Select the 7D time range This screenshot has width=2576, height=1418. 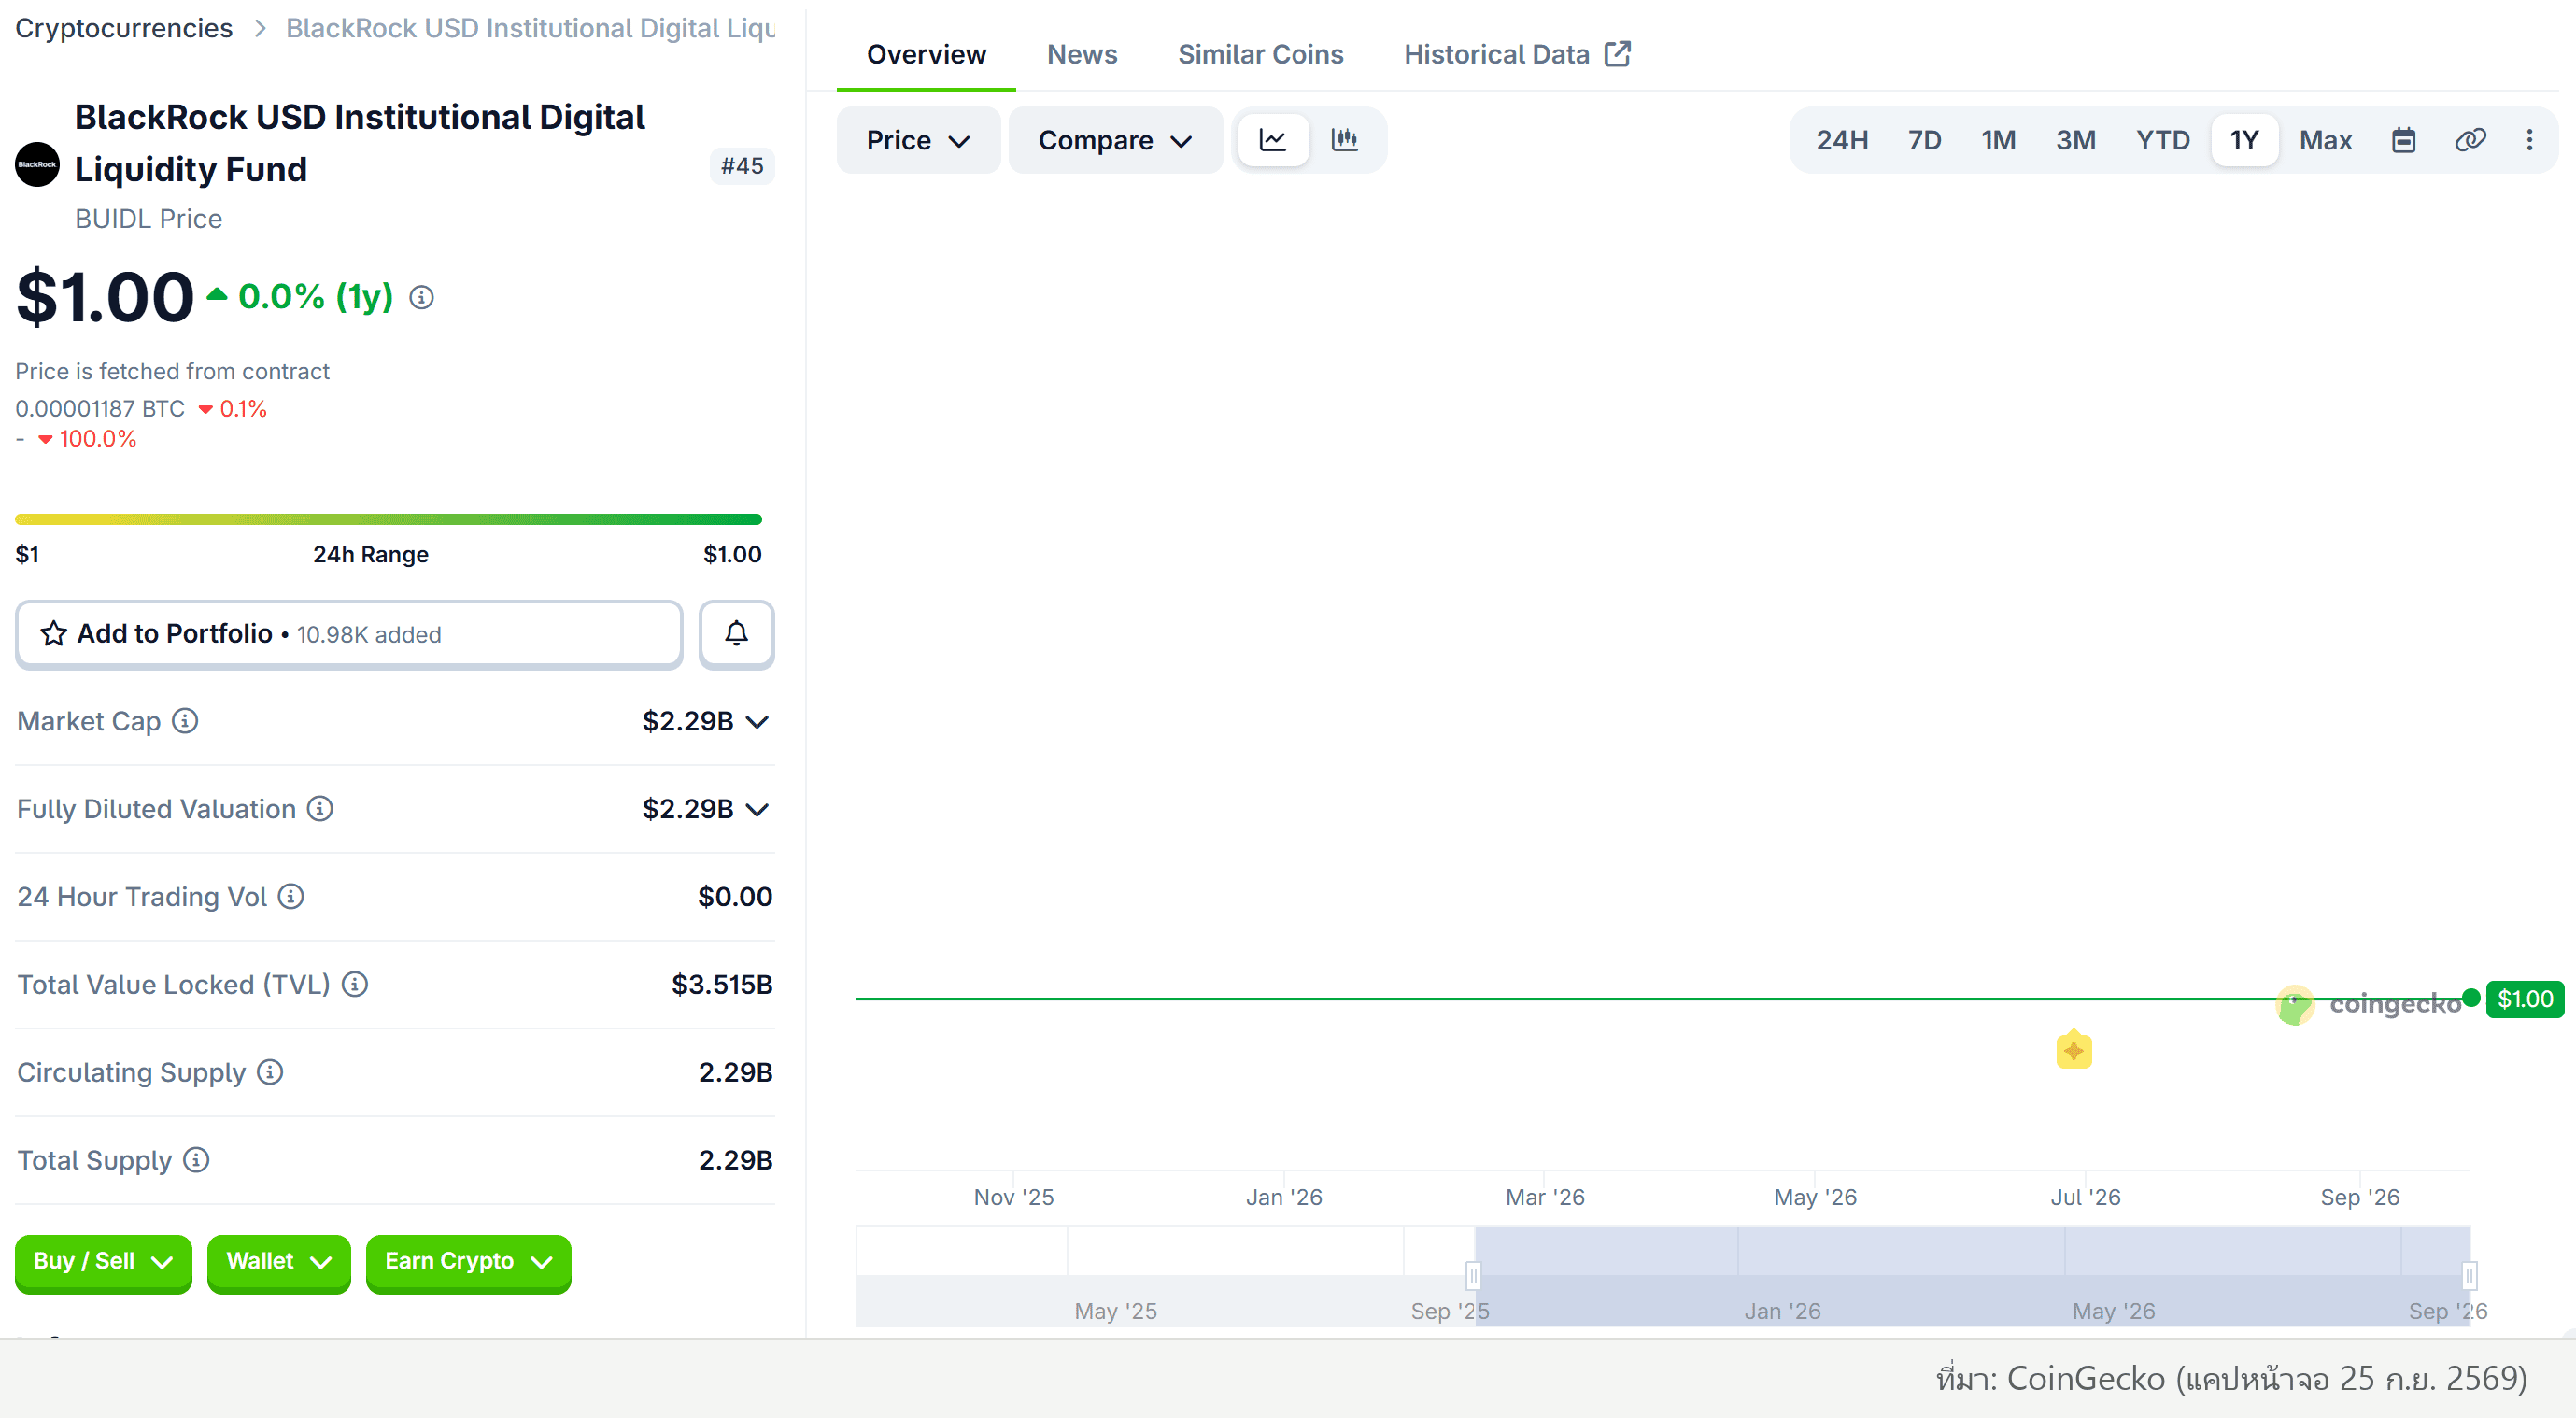point(1924,140)
